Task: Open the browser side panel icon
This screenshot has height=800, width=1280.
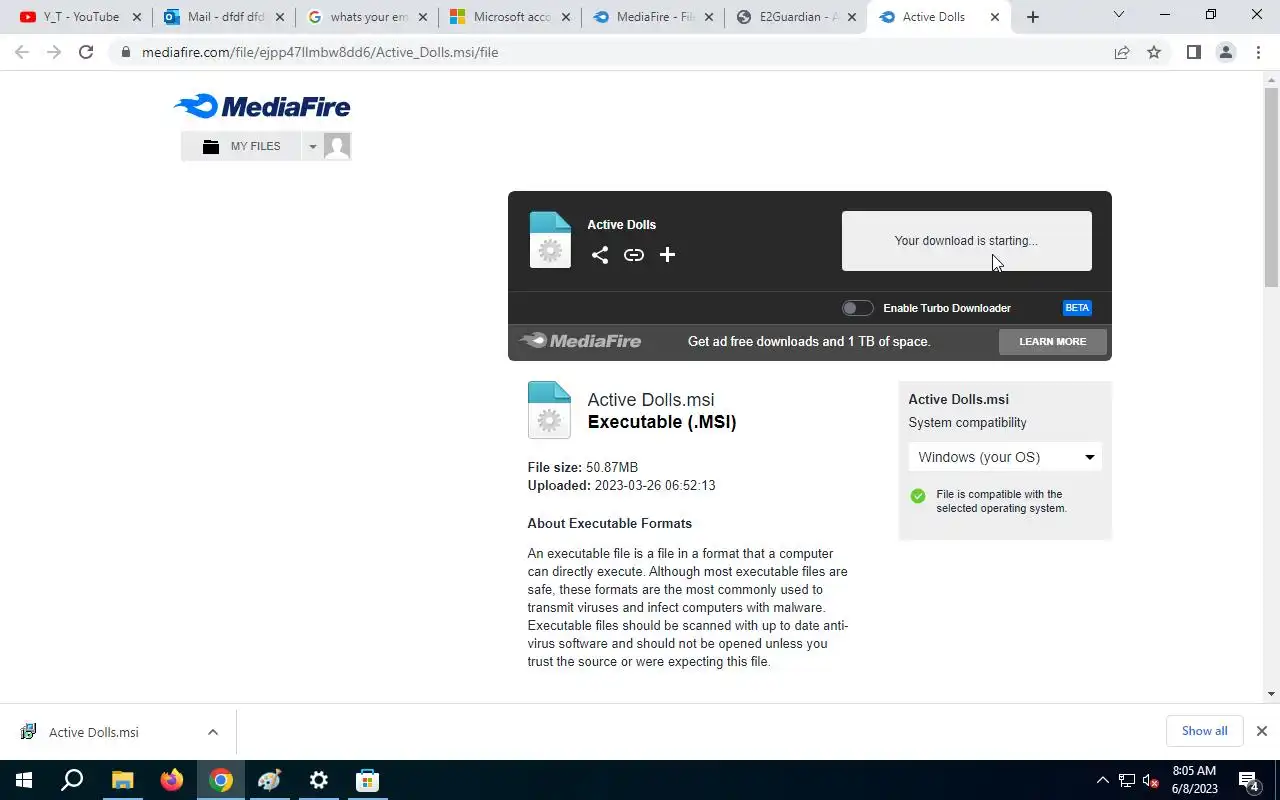Action: (1193, 52)
